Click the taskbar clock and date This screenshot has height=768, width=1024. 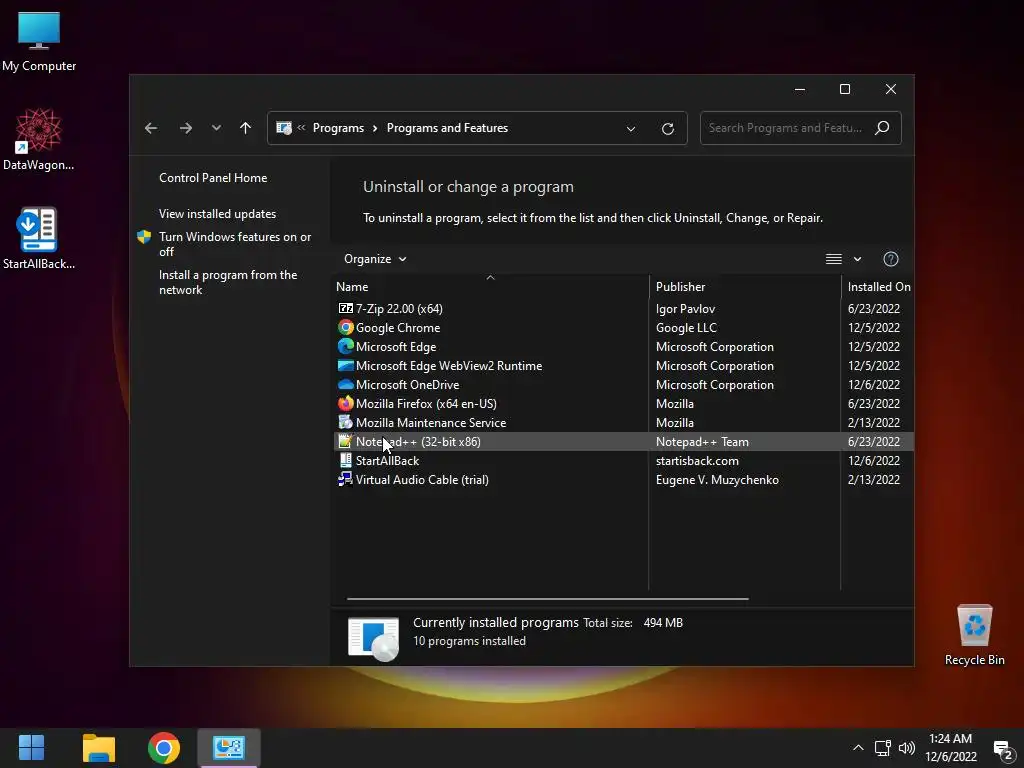coord(951,748)
